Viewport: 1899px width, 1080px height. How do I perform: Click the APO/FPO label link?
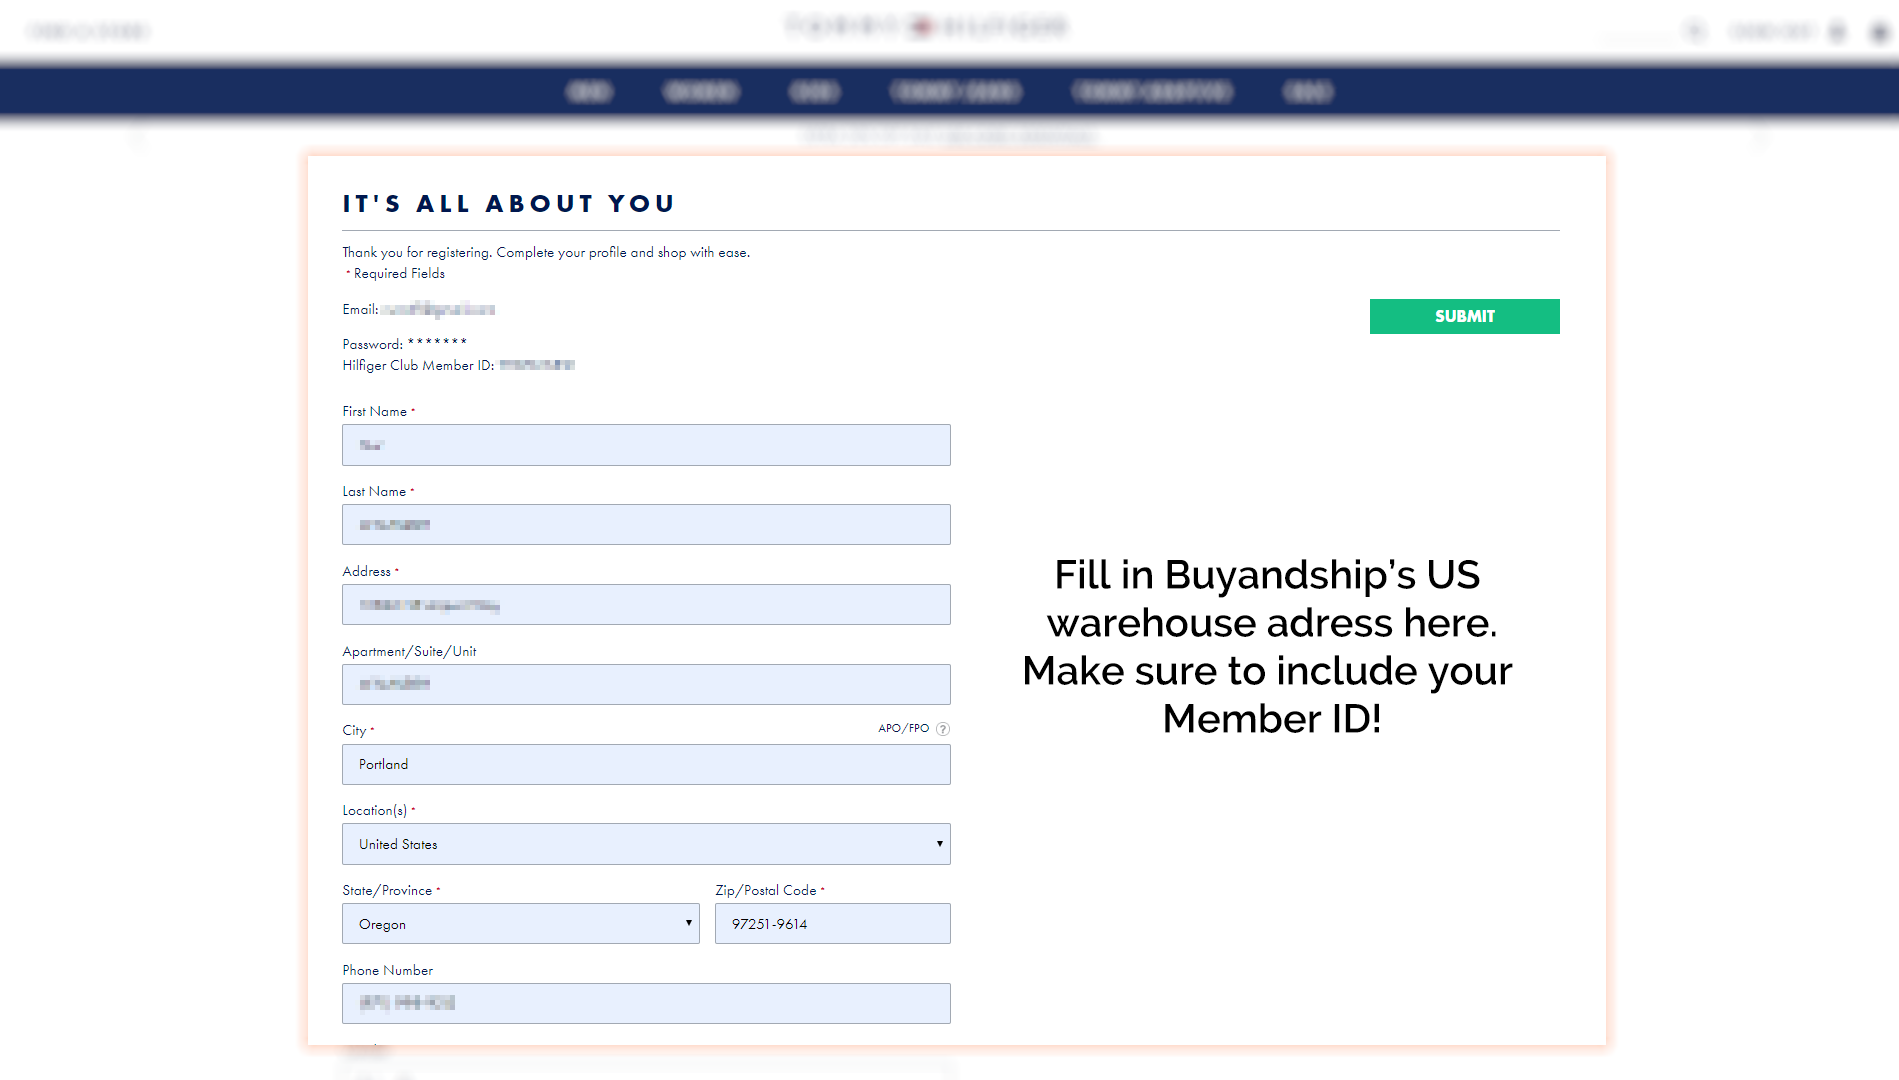904,728
